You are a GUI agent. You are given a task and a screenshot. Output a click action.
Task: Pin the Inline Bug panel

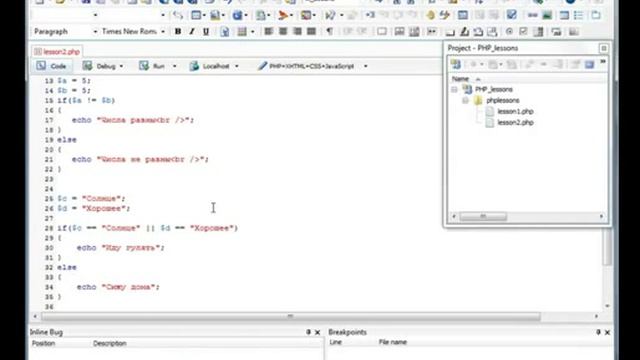click(308, 332)
